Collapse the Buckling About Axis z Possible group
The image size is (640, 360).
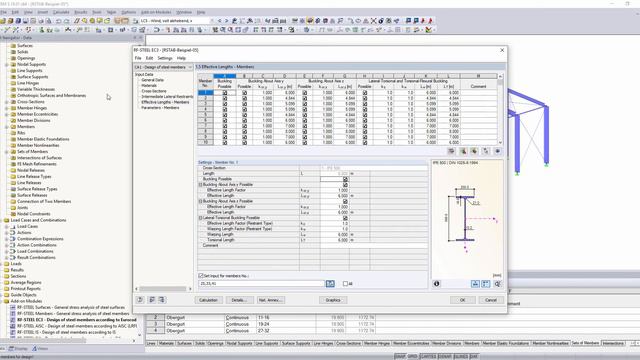pyautogui.click(x=200, y=202)
